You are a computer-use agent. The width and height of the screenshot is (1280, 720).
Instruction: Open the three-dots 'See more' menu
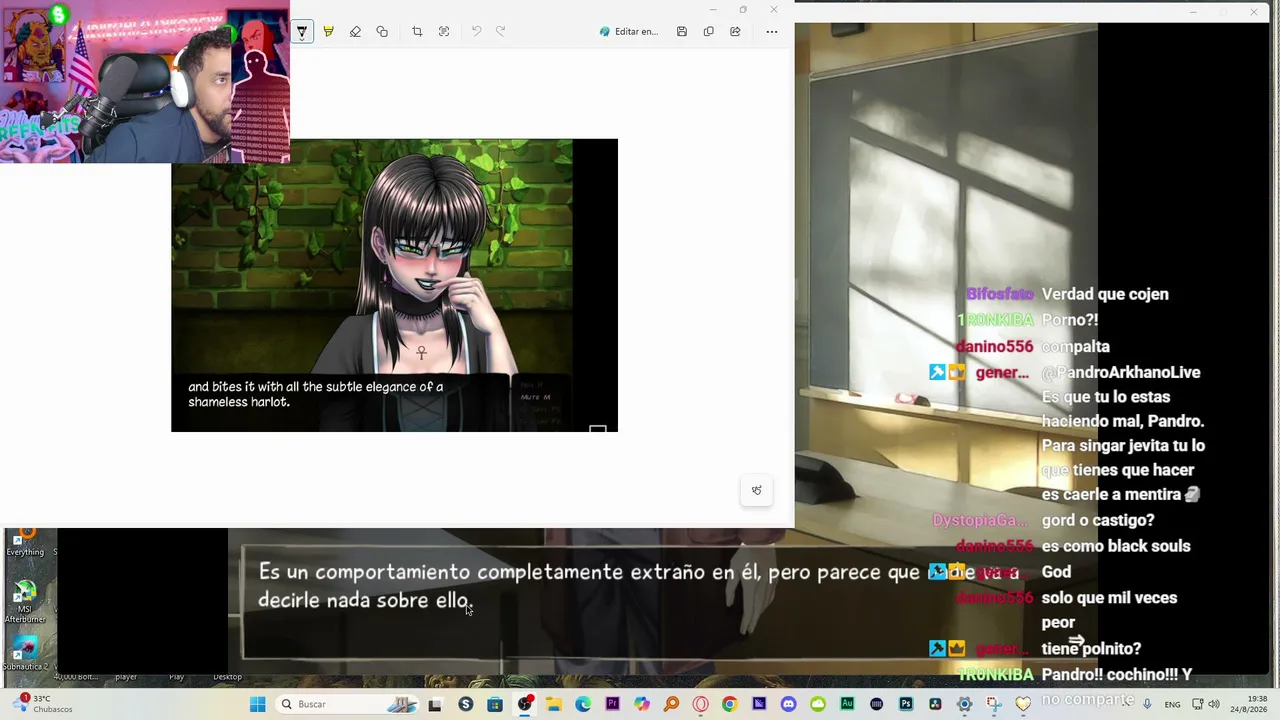(x=772, y=32)
